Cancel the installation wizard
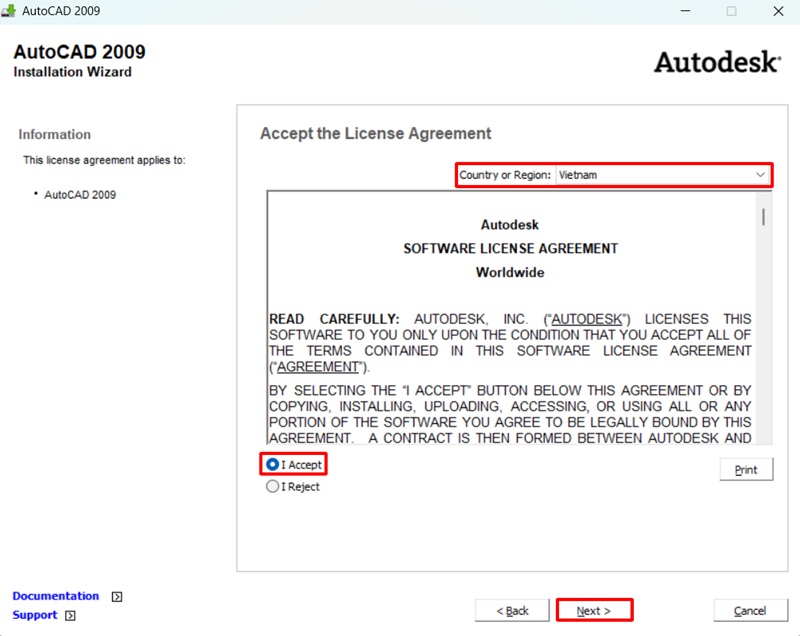The height and width of the screenshot is (636, 800). click(x=749, y=610)
